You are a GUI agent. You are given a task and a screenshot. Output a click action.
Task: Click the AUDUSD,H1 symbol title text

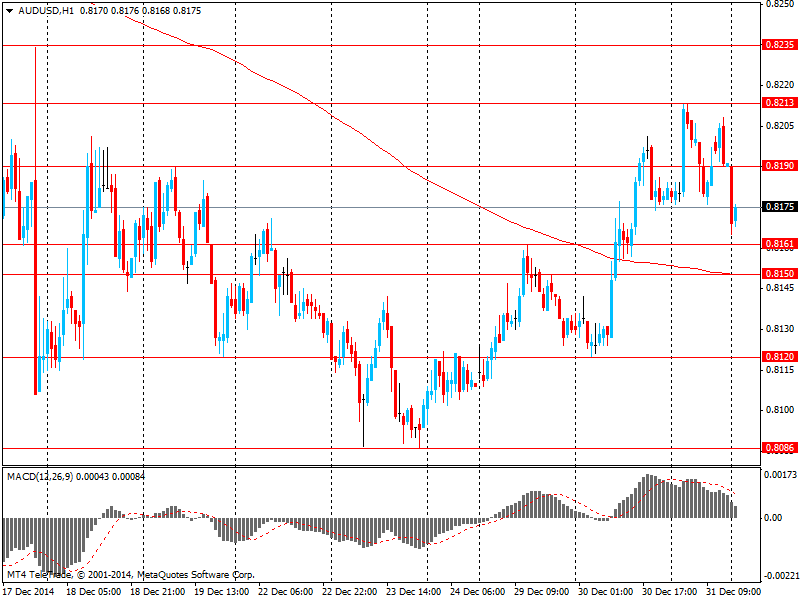point(46,11)
